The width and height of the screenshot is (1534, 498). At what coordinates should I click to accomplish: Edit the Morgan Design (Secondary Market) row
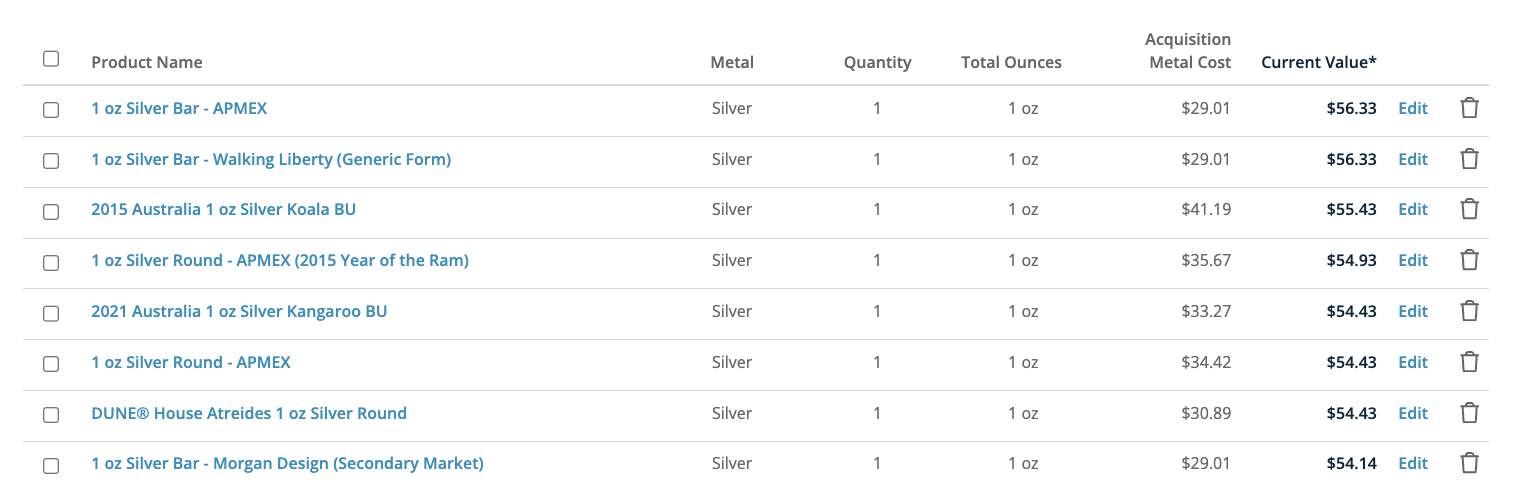coord(1412,463)
